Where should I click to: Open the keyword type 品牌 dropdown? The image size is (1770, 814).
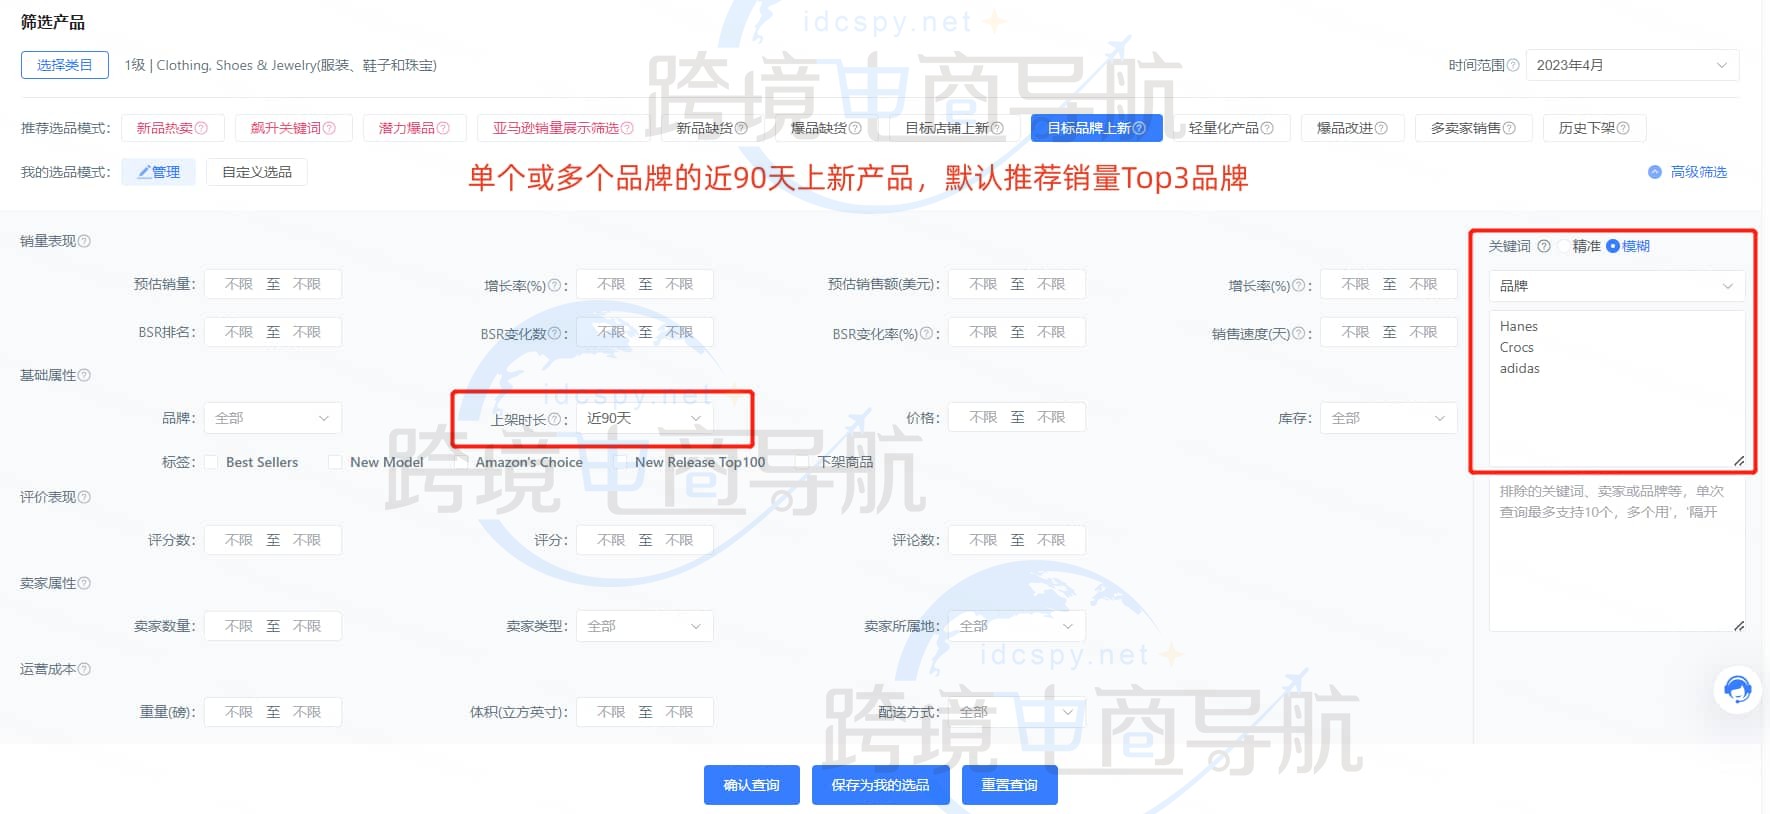pos(1617,286)
